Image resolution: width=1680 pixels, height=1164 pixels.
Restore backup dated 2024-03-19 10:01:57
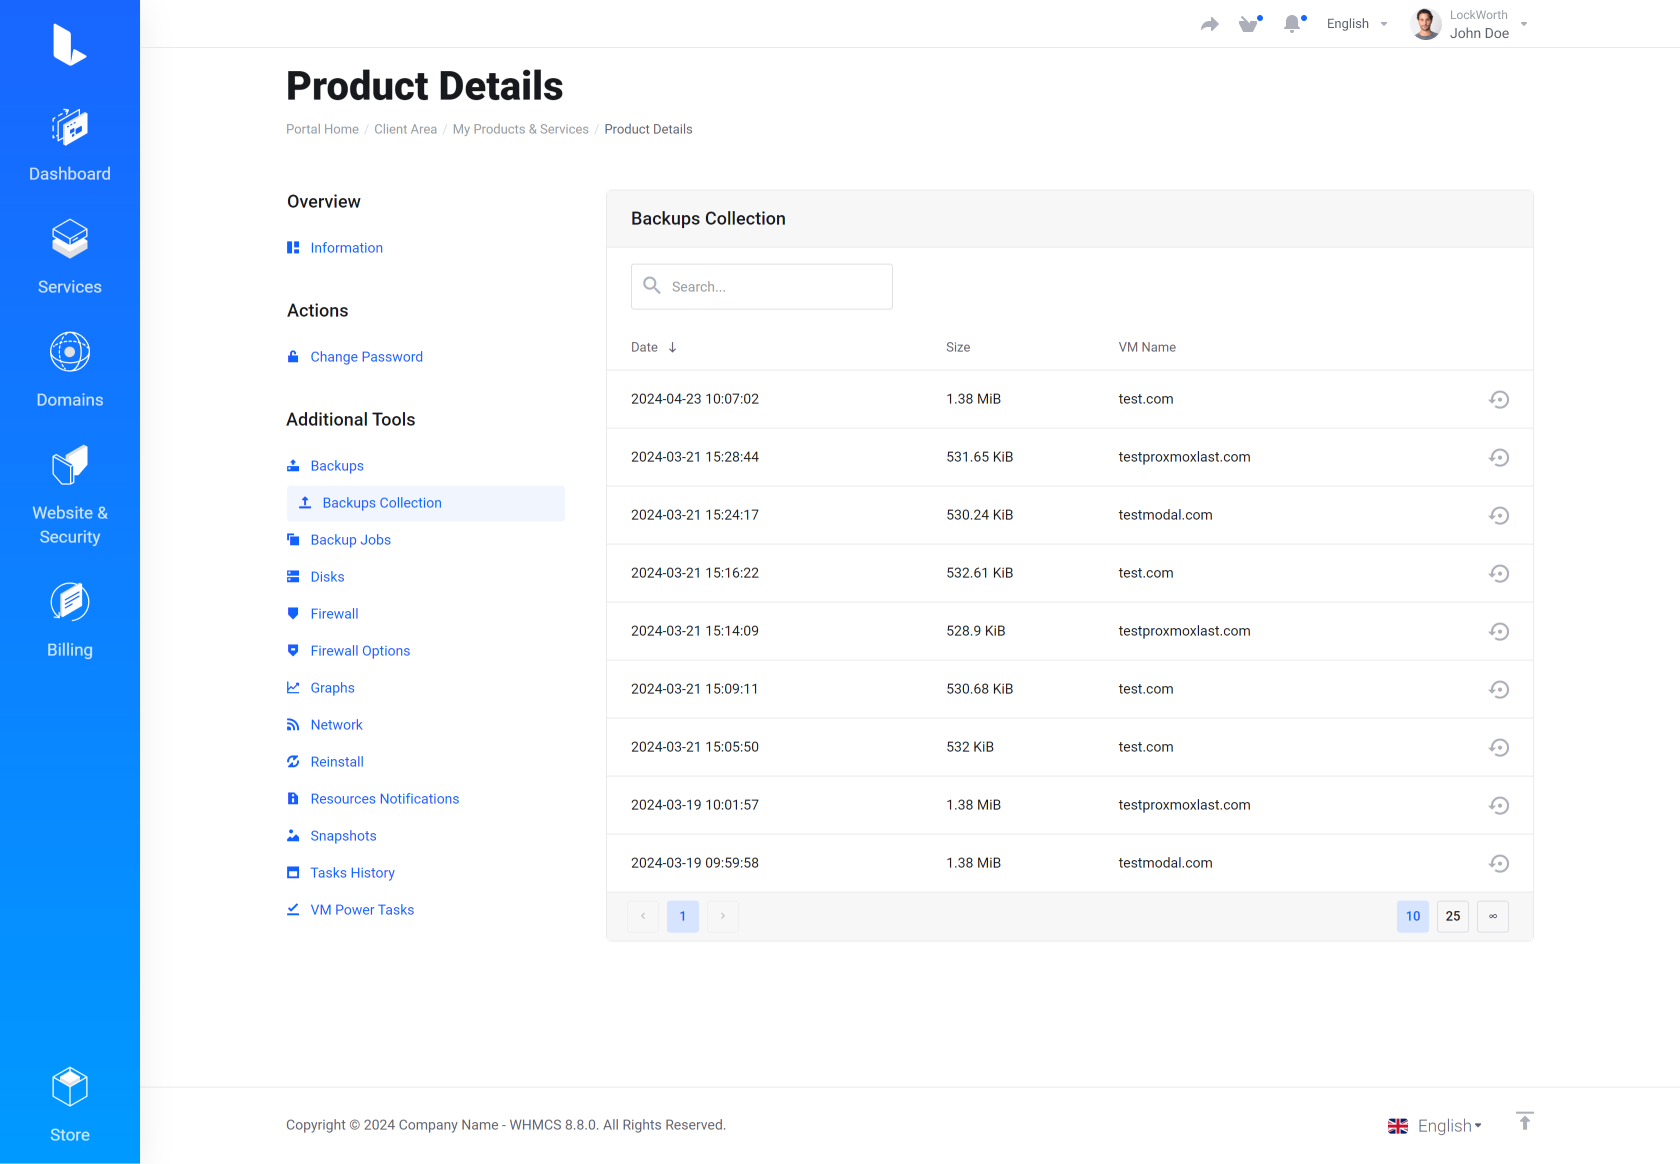1499,805
